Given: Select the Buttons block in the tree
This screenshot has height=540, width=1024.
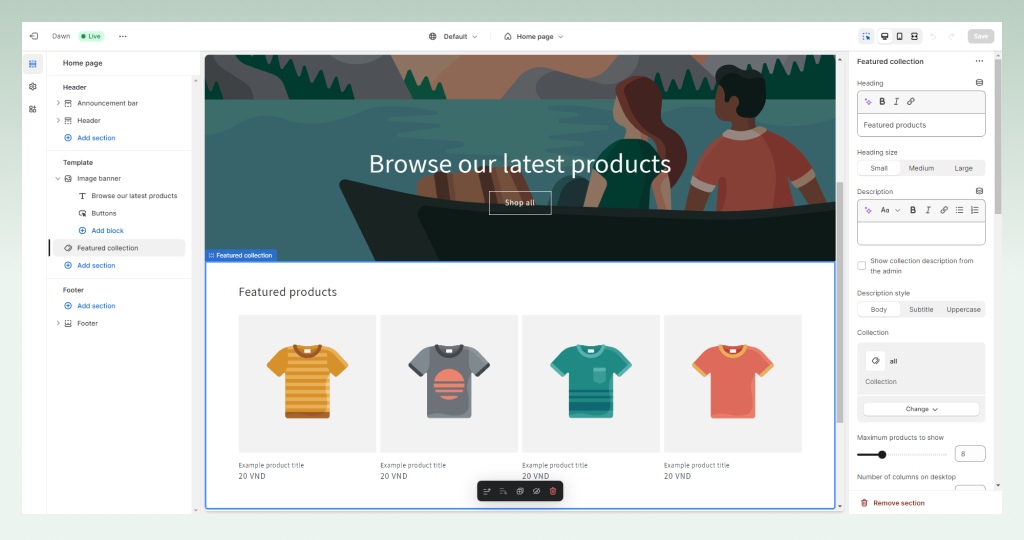Looking at the screenshot, I should [x=104, y=214].
